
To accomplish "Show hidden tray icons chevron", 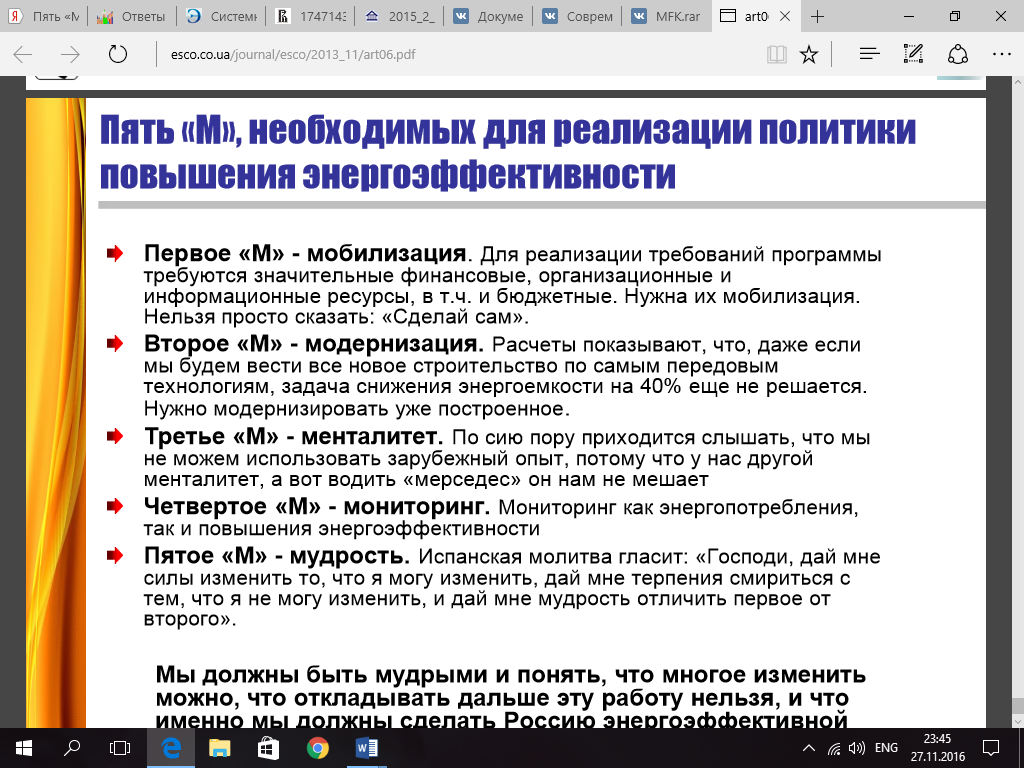I will 808,748.
